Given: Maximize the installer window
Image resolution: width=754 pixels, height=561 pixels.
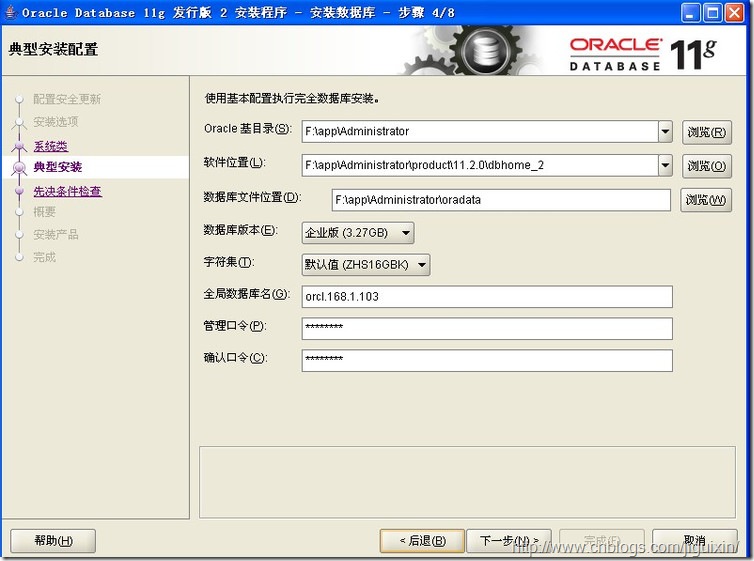Looking at the screenshot, I should click(x=713, y=12).
